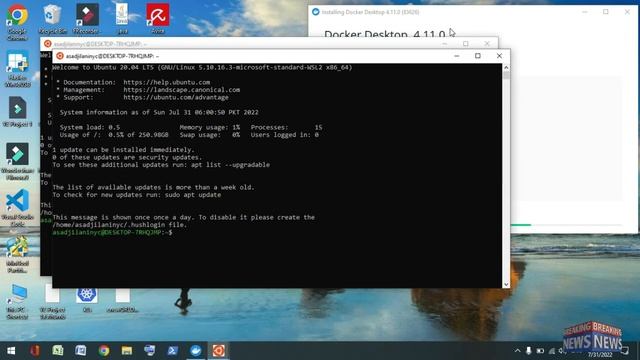Launch the Recorder desktop shortcut
The height and width of the screenshot is (360, 640).
pyautogui.click(x=87, y=19)
